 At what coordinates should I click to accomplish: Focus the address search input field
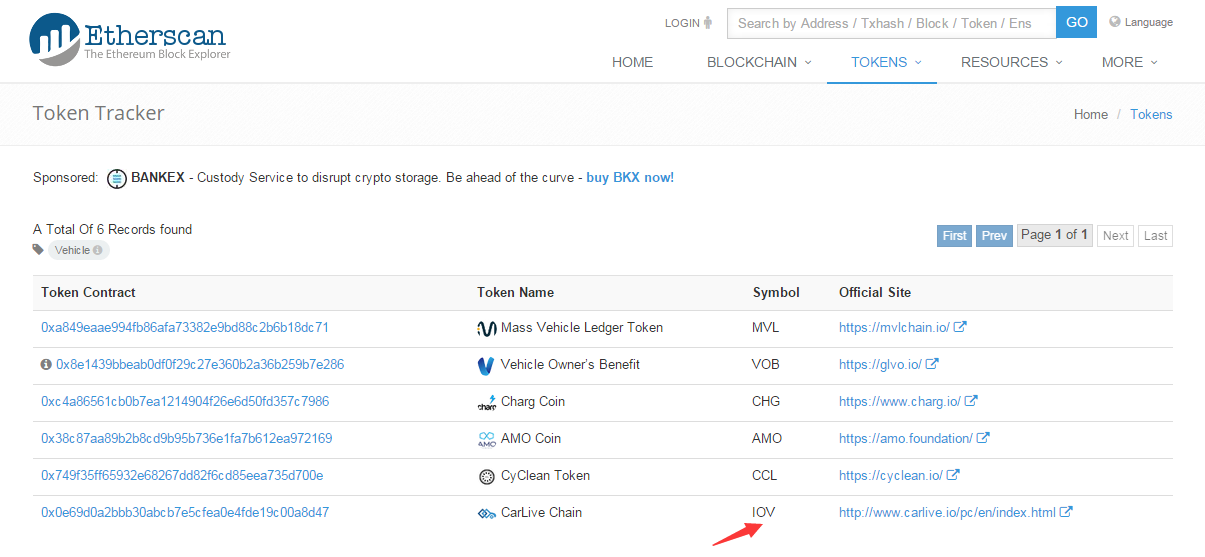(891, 23)
